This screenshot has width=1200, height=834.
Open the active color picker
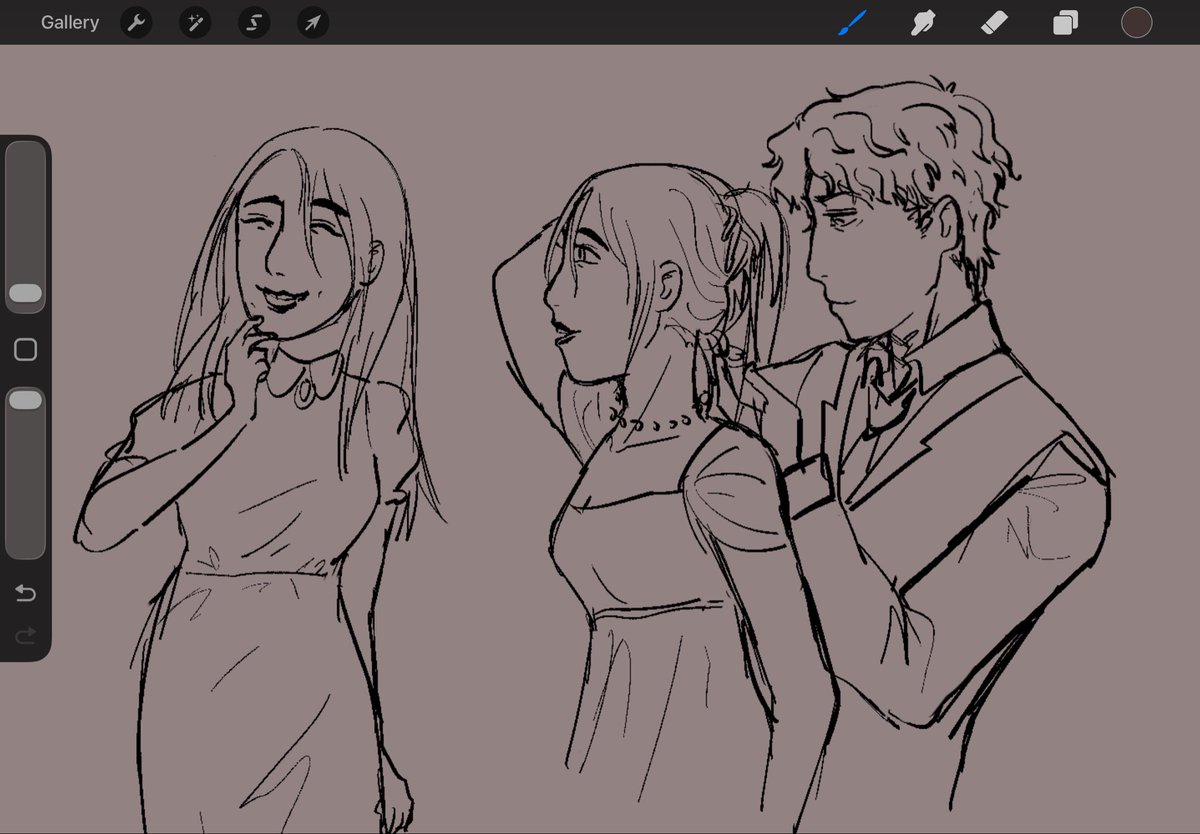1136,22
